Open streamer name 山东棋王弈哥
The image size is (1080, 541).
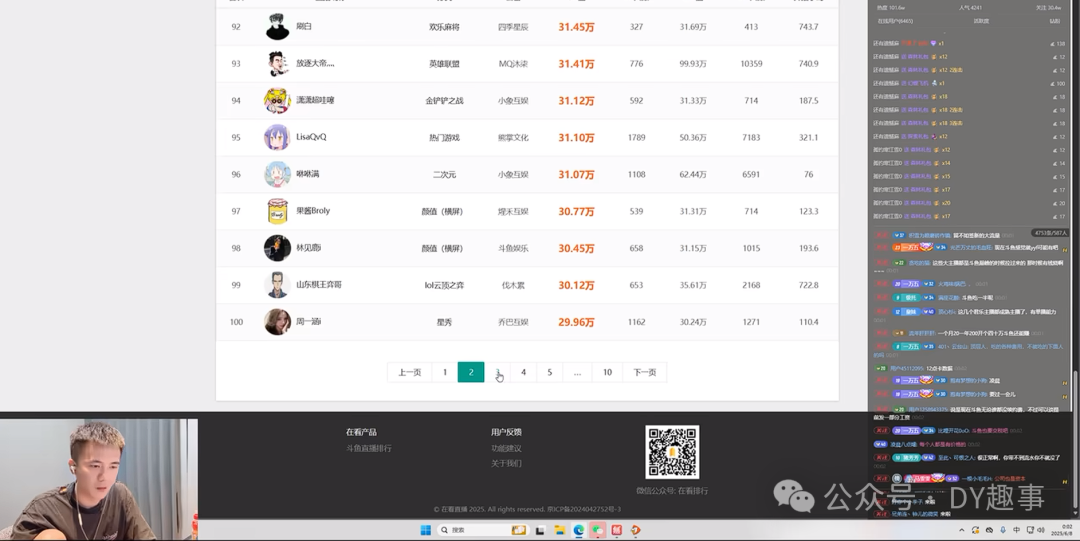point(319,285)
